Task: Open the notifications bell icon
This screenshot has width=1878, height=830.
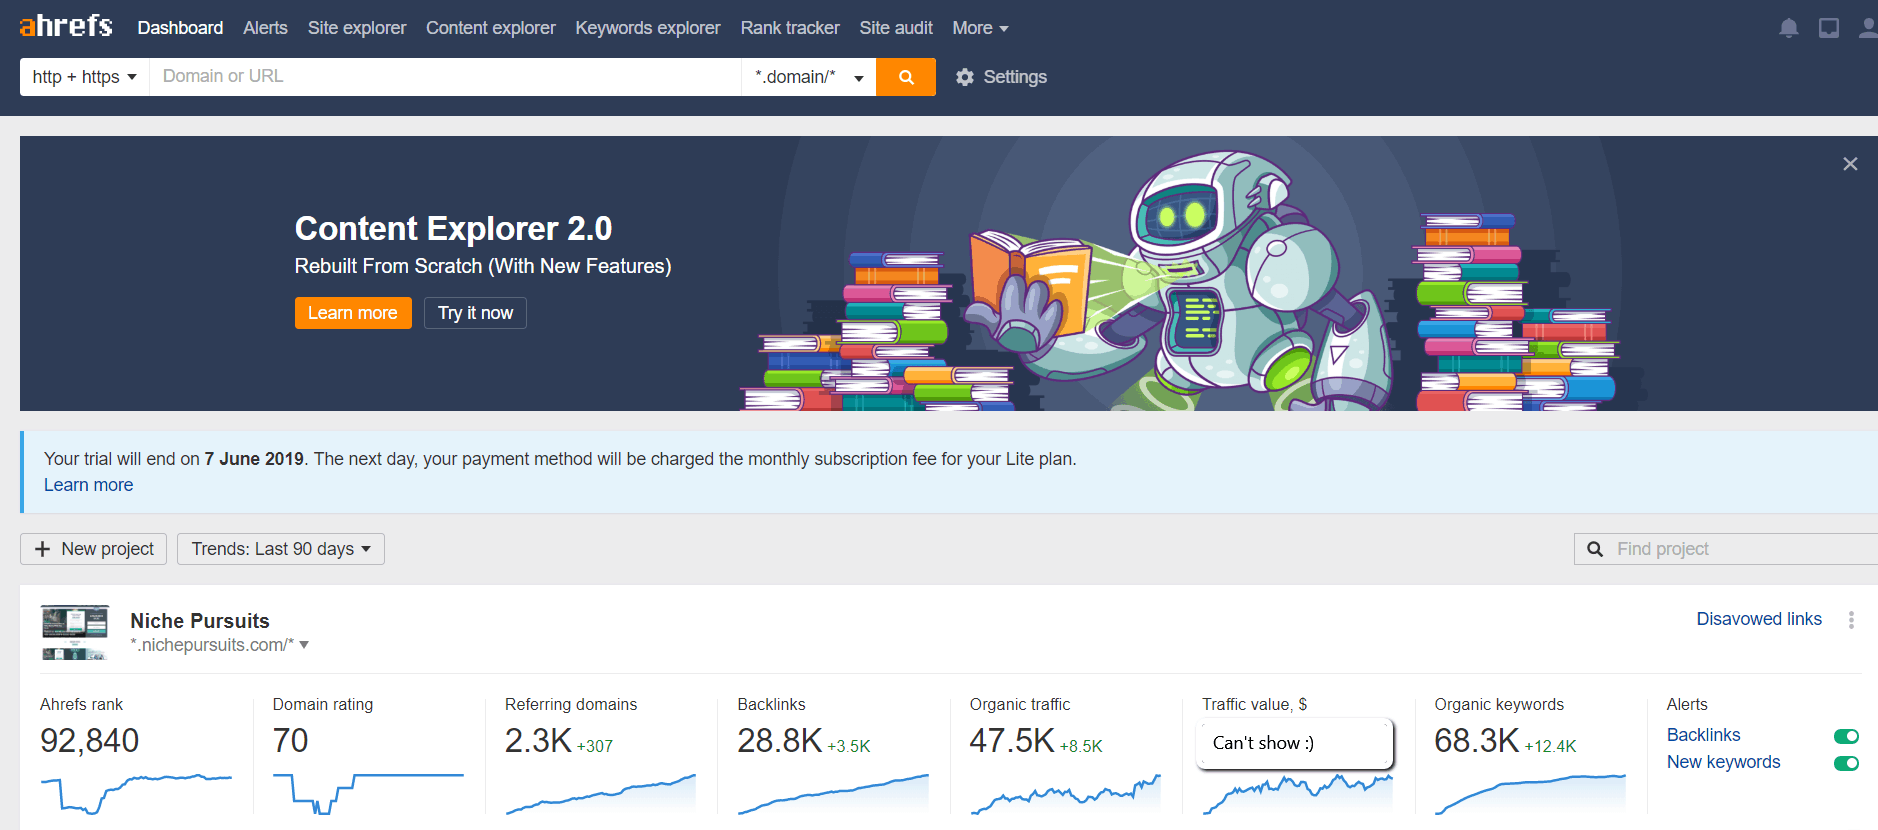Action: click(x=1789, y=28)
